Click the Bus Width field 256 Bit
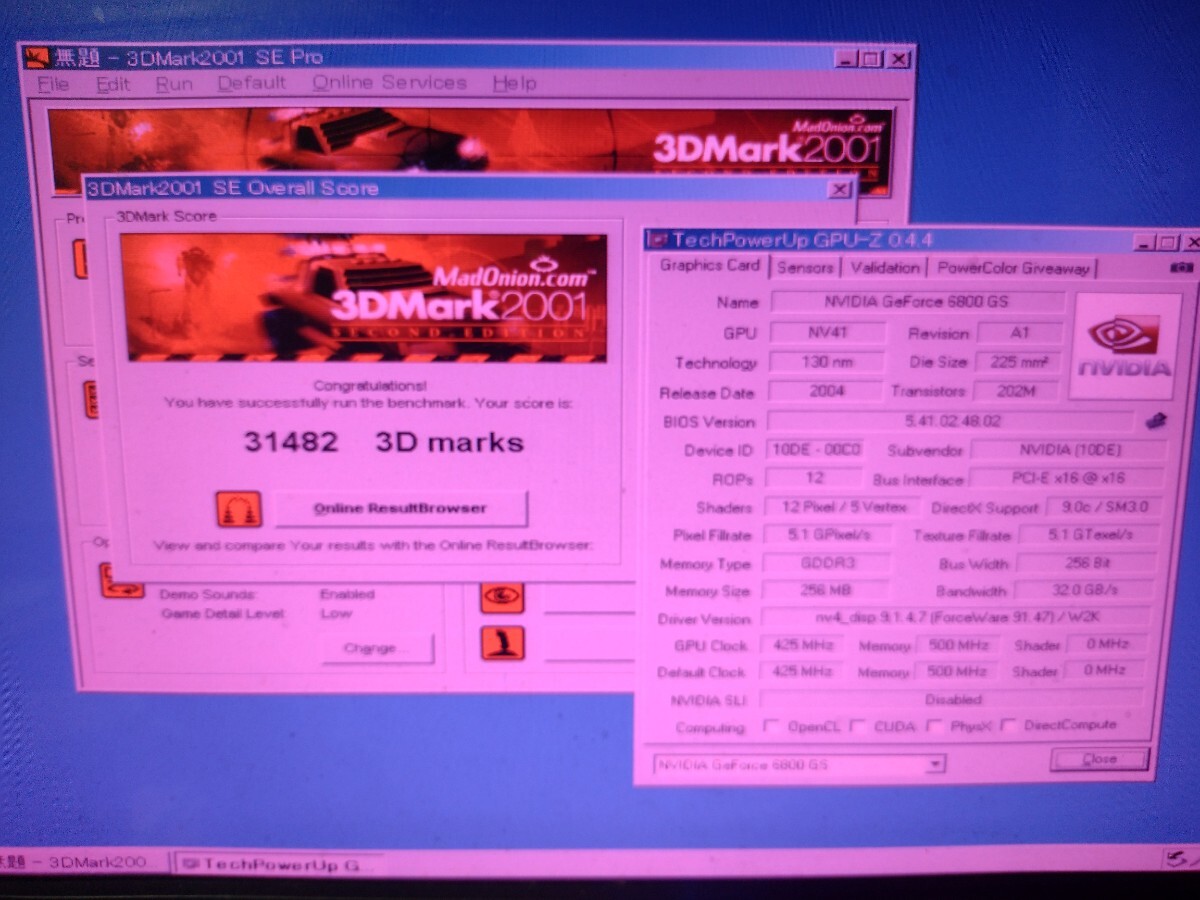The image size is (1200, 900). pyautogui.click(x=1087, y=563)
